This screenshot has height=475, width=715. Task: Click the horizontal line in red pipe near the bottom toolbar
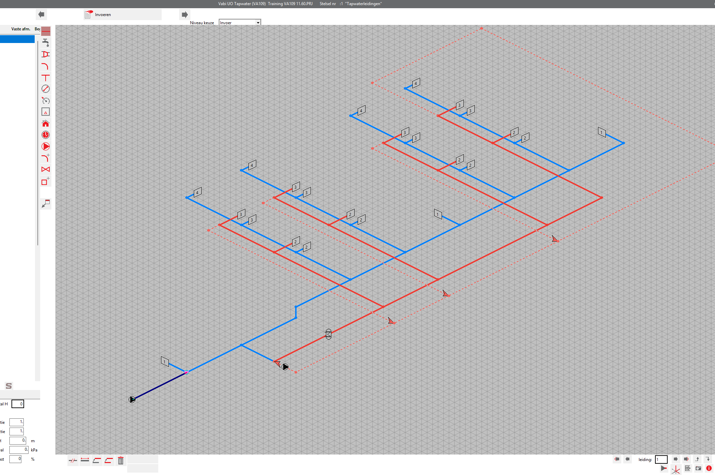coord(85,461)
